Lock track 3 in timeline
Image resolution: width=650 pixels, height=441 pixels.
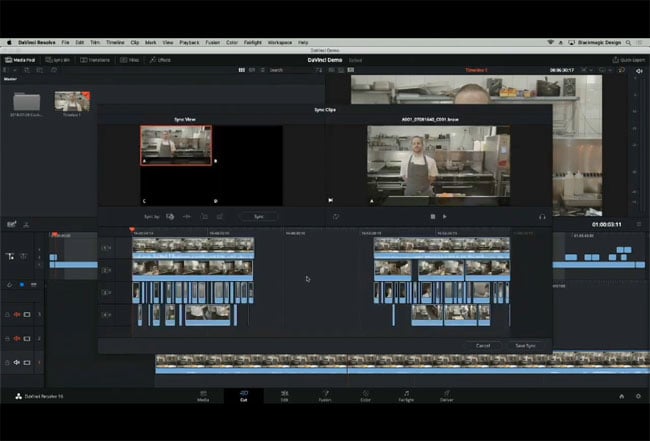[x=7, y=315]
